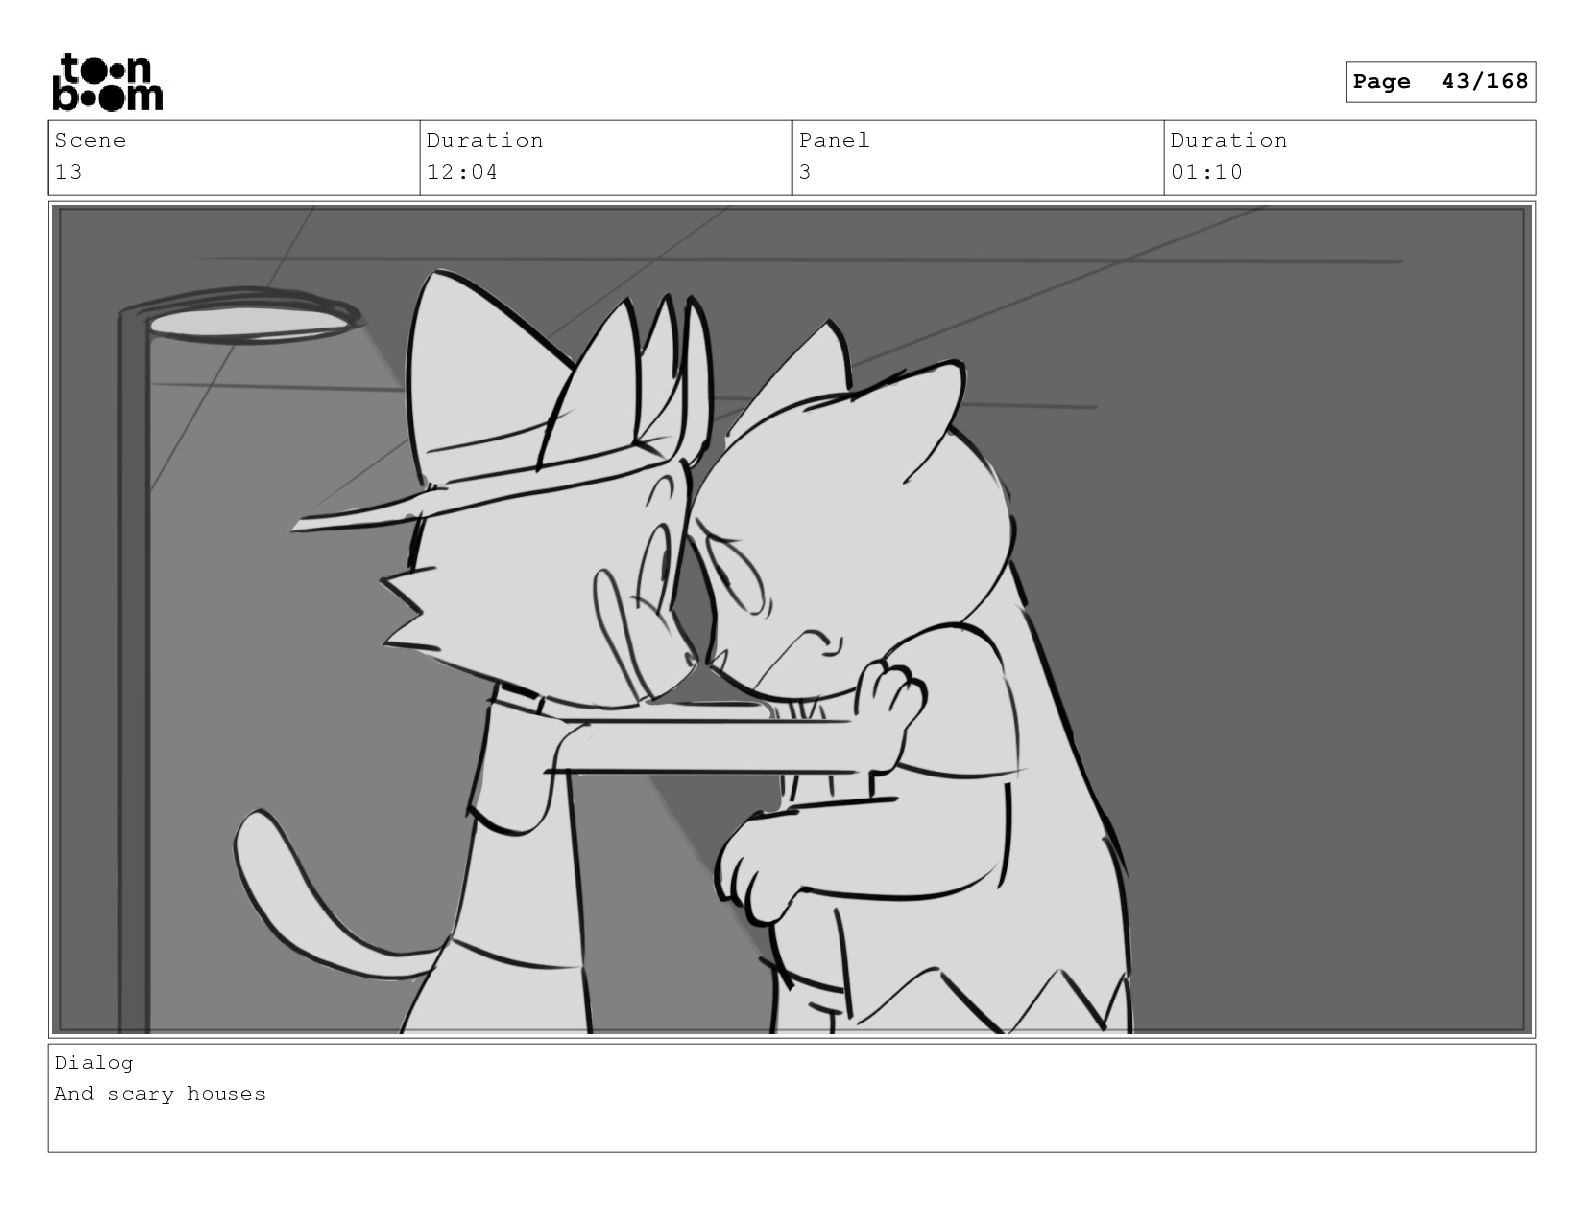Click the Toon Boom logo
This screenshot has height=1224, width=1584.
[x=107, y=82]
